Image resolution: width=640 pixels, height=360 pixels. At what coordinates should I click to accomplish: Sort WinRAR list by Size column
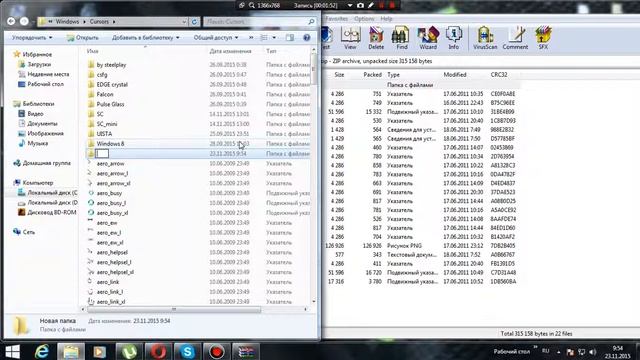[339, 75]
